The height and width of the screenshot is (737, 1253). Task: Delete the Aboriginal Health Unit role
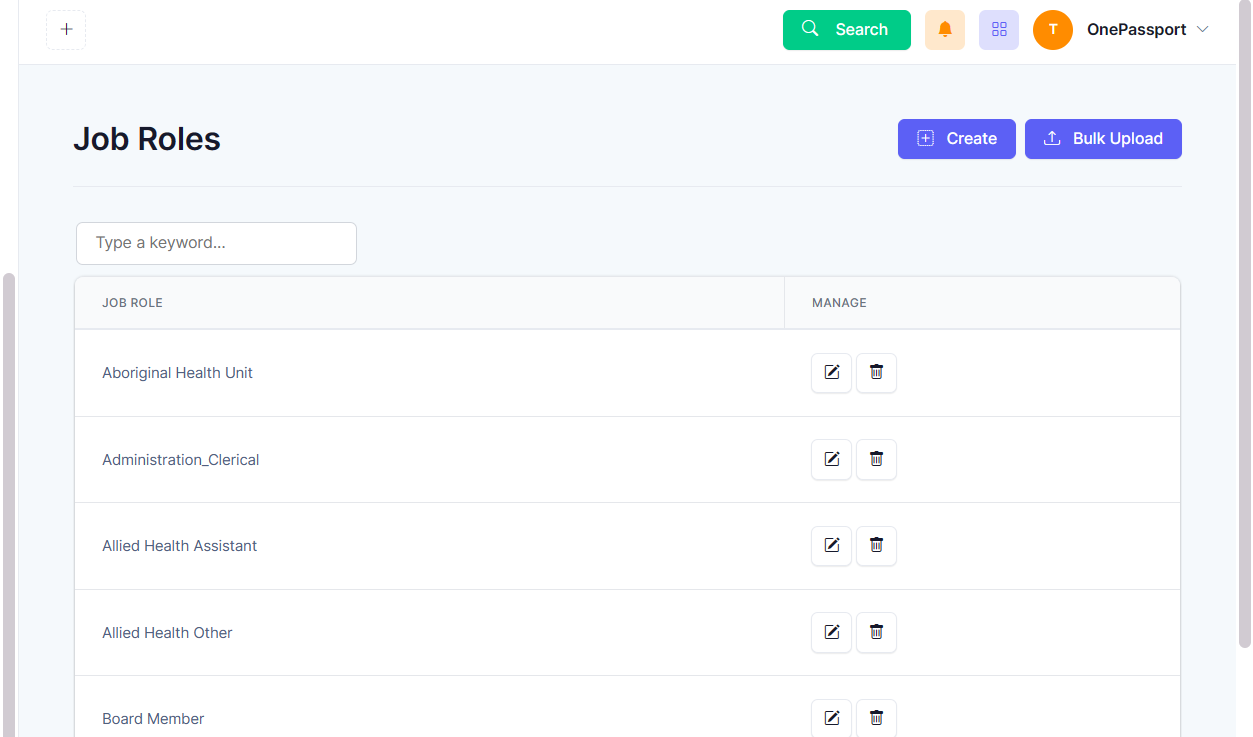point(876,373)
